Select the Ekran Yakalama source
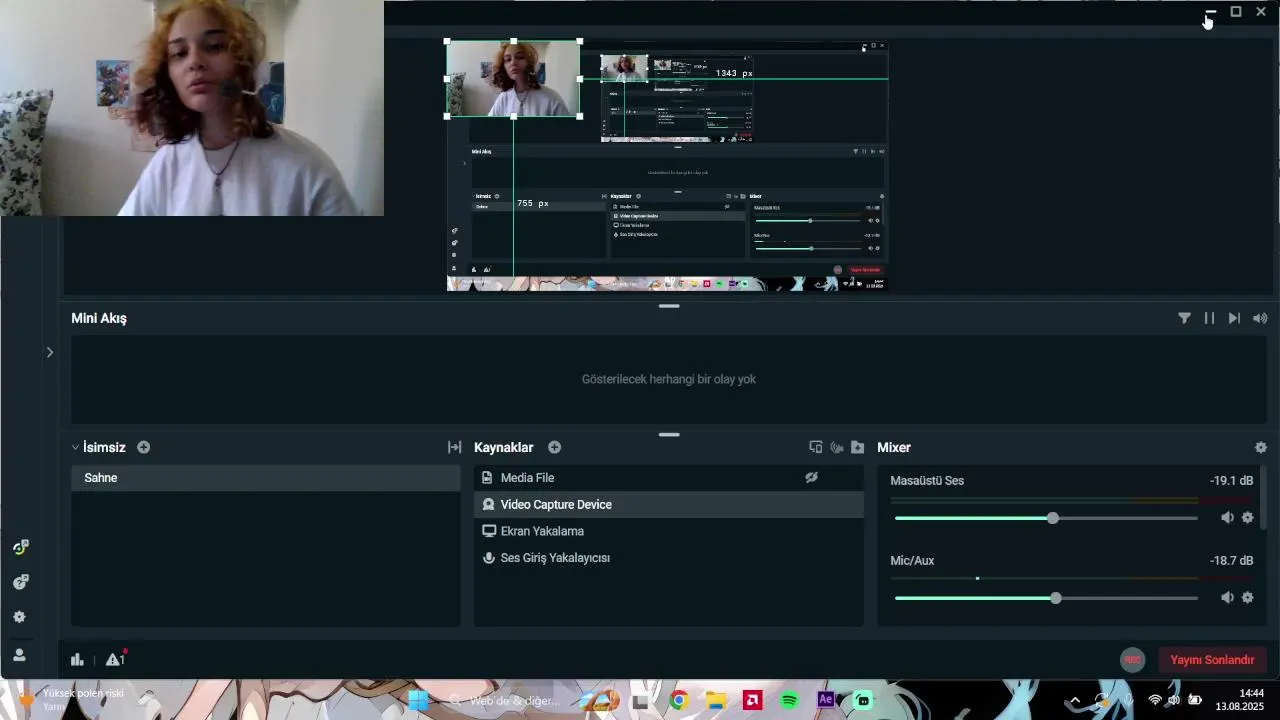This screenshot has height=720, width=1280. click(668, 531)
